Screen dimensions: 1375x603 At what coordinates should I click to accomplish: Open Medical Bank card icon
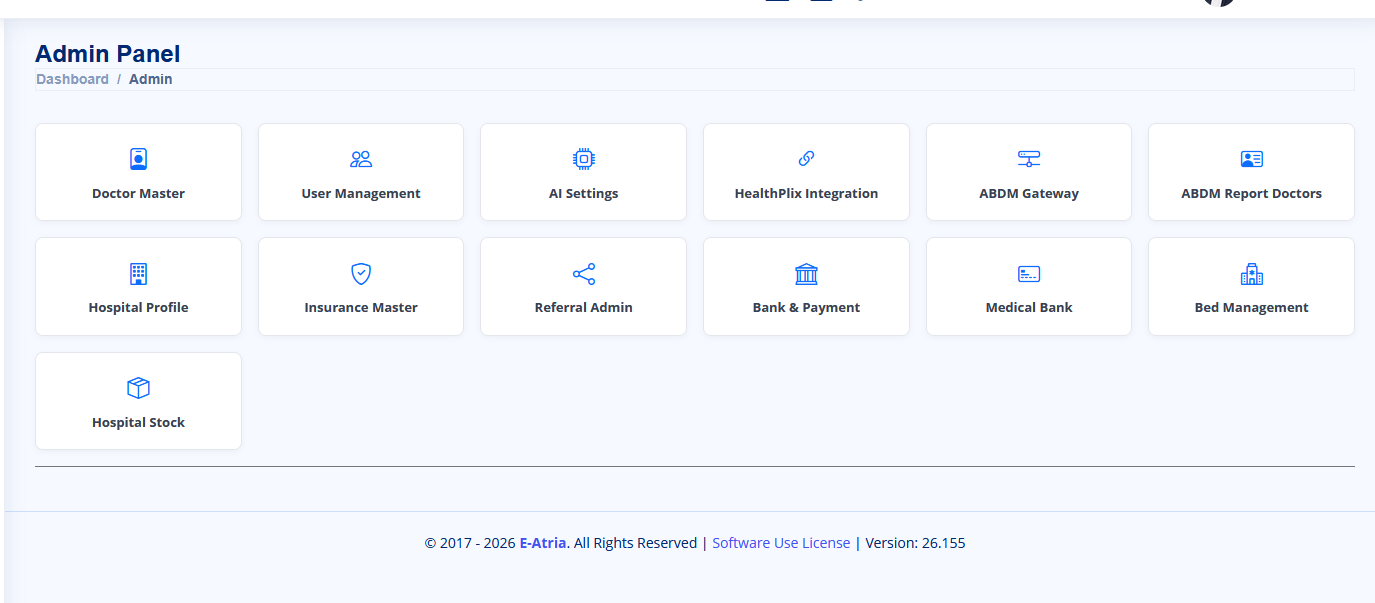click(x=1029, y=274)
